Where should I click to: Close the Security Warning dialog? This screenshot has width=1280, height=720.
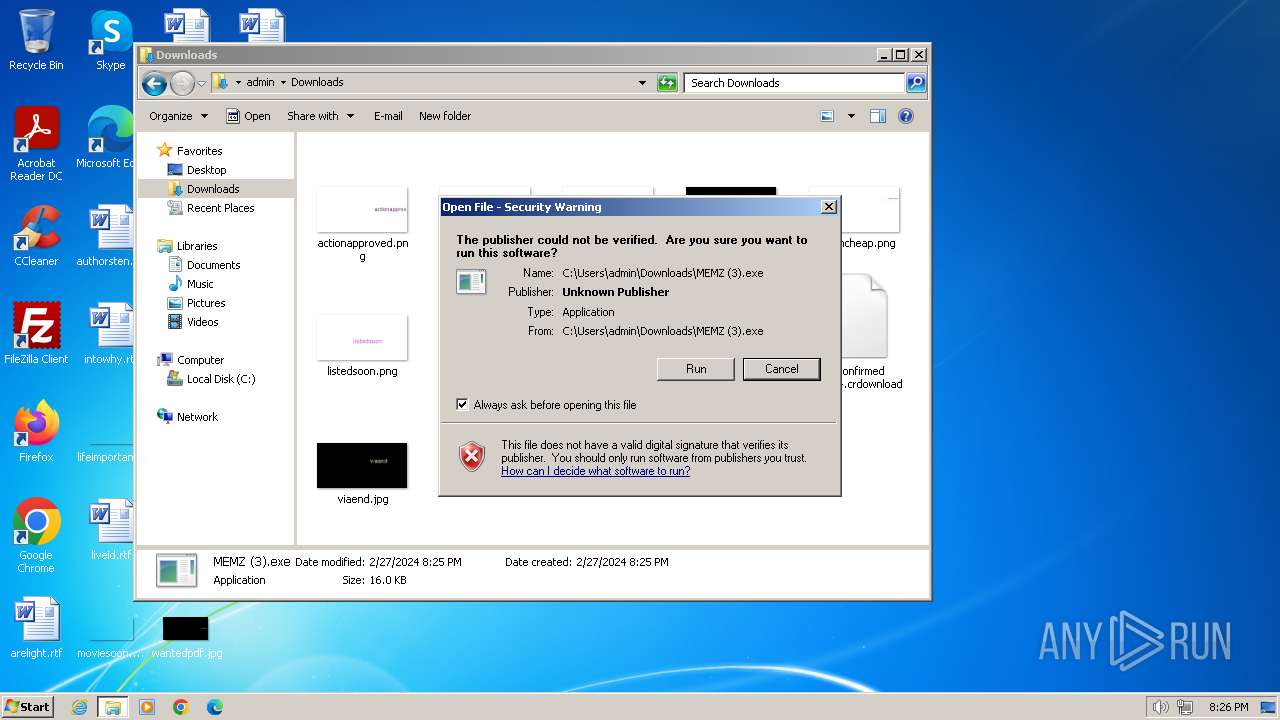tap(828, 207)
